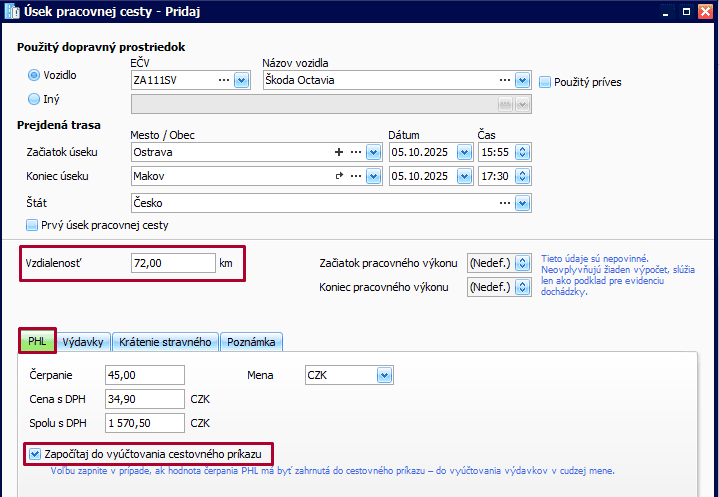Open the ellipsis lookup button for EČV
Image resolution: width=719 pixels, height=497 pixels.
tap(223, 81)
